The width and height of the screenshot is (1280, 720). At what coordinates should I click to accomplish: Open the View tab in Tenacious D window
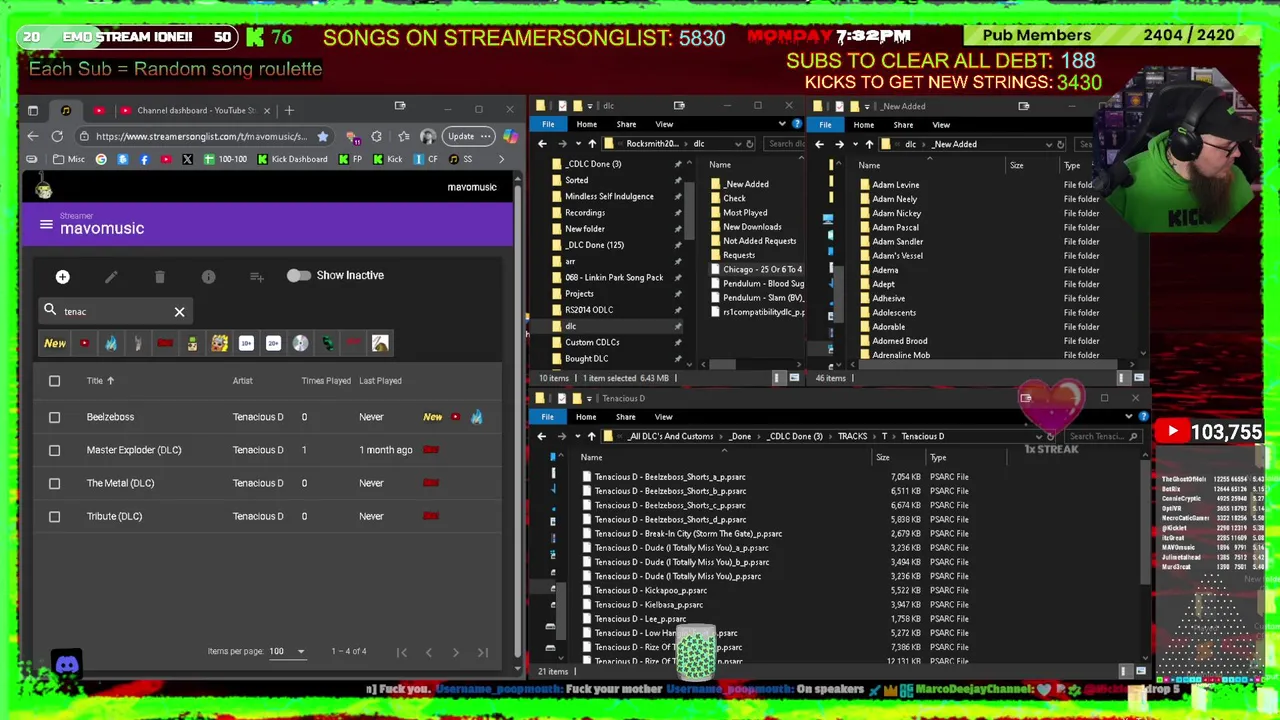(664, 417)
